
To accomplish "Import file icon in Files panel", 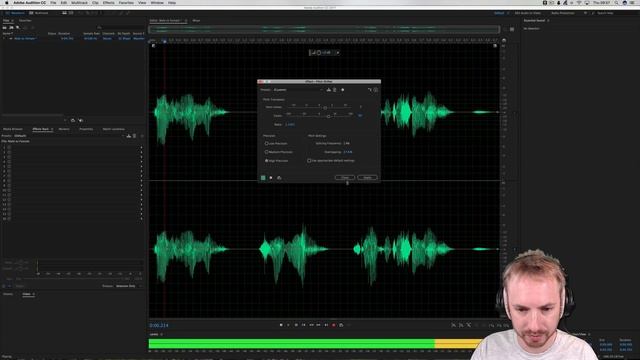I will (x=11, y=27).
